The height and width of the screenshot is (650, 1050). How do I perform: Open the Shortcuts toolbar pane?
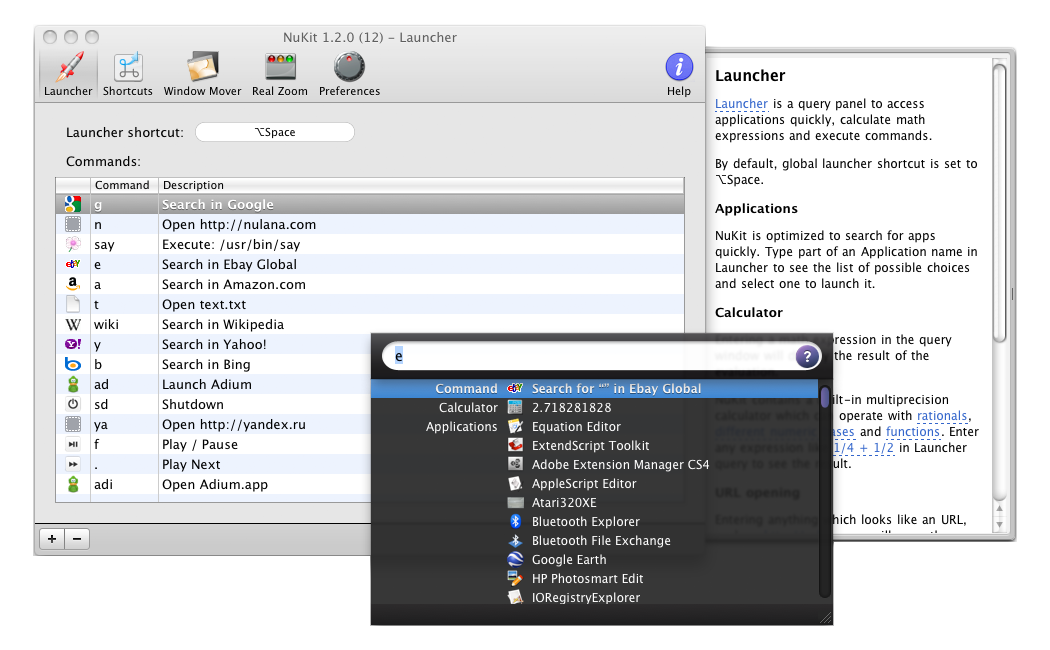coord(127,74)
